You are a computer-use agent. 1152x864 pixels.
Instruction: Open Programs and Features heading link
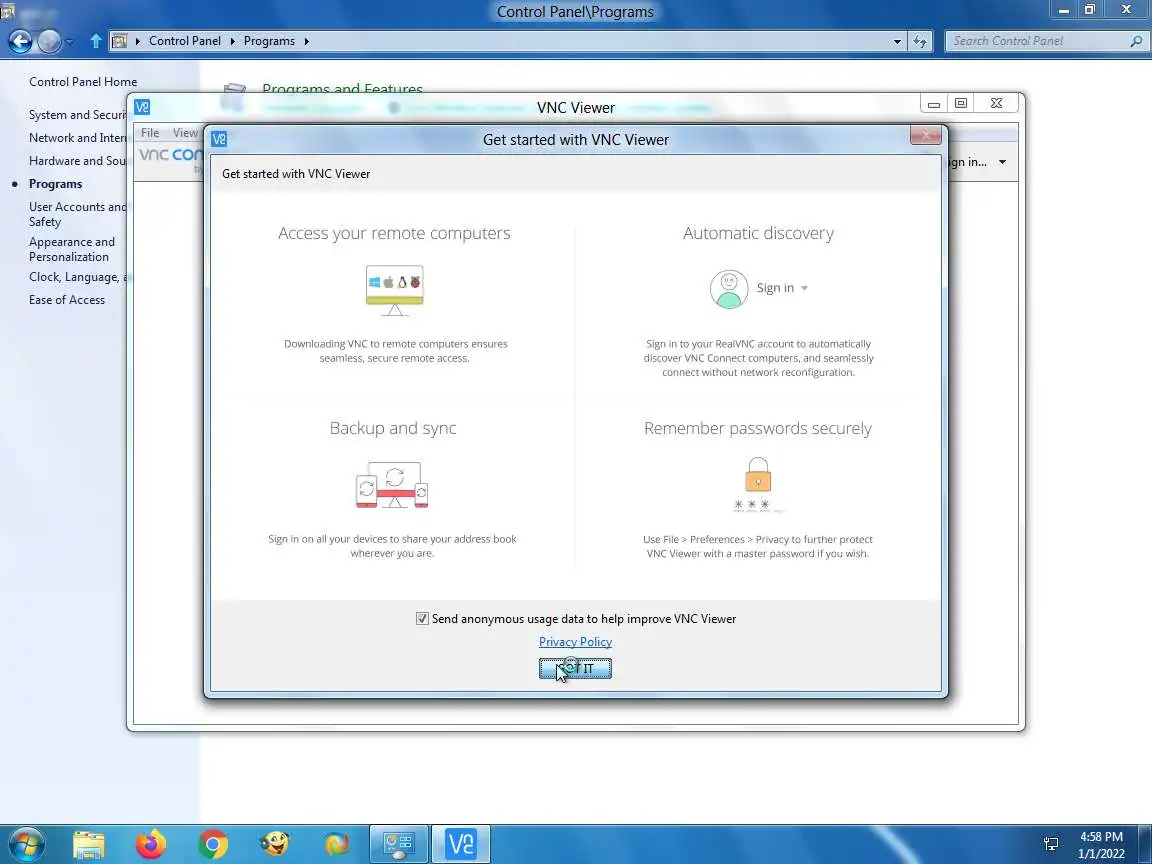point(342,89)
